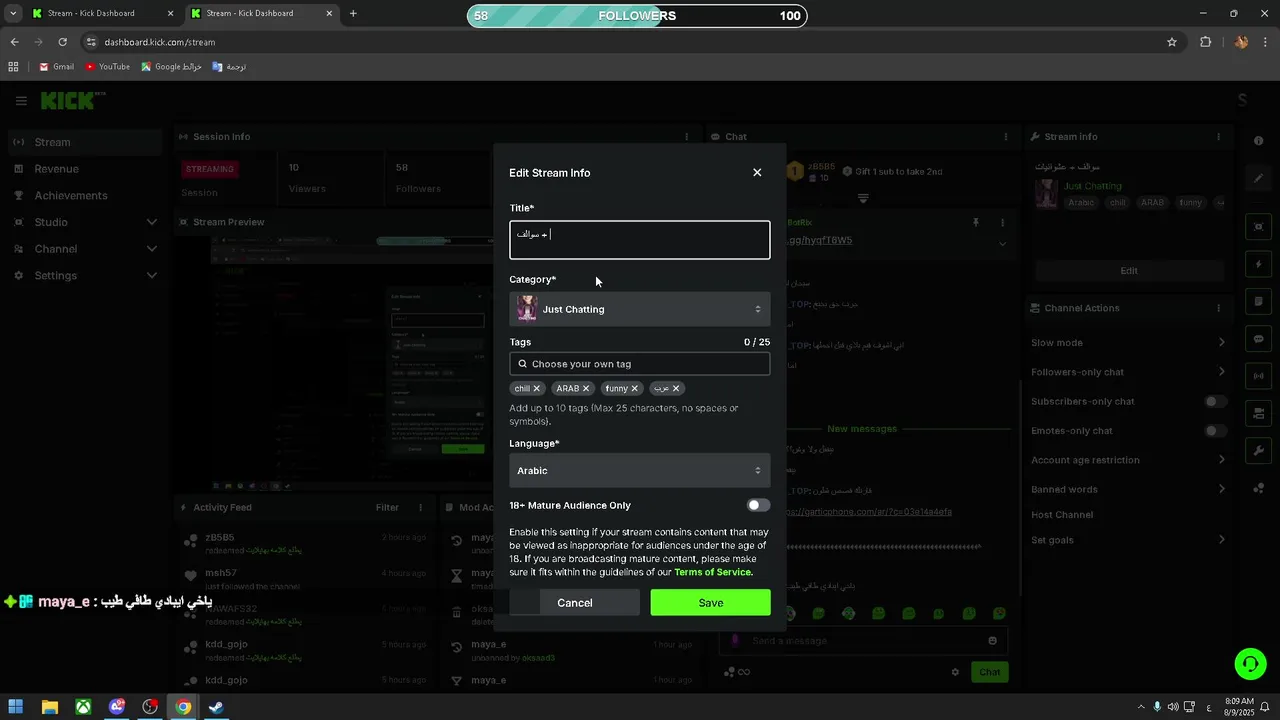This screenshot has width=1280, height=720.
Task: Expand Followers-only chat options
Action: coord(1222,372)
